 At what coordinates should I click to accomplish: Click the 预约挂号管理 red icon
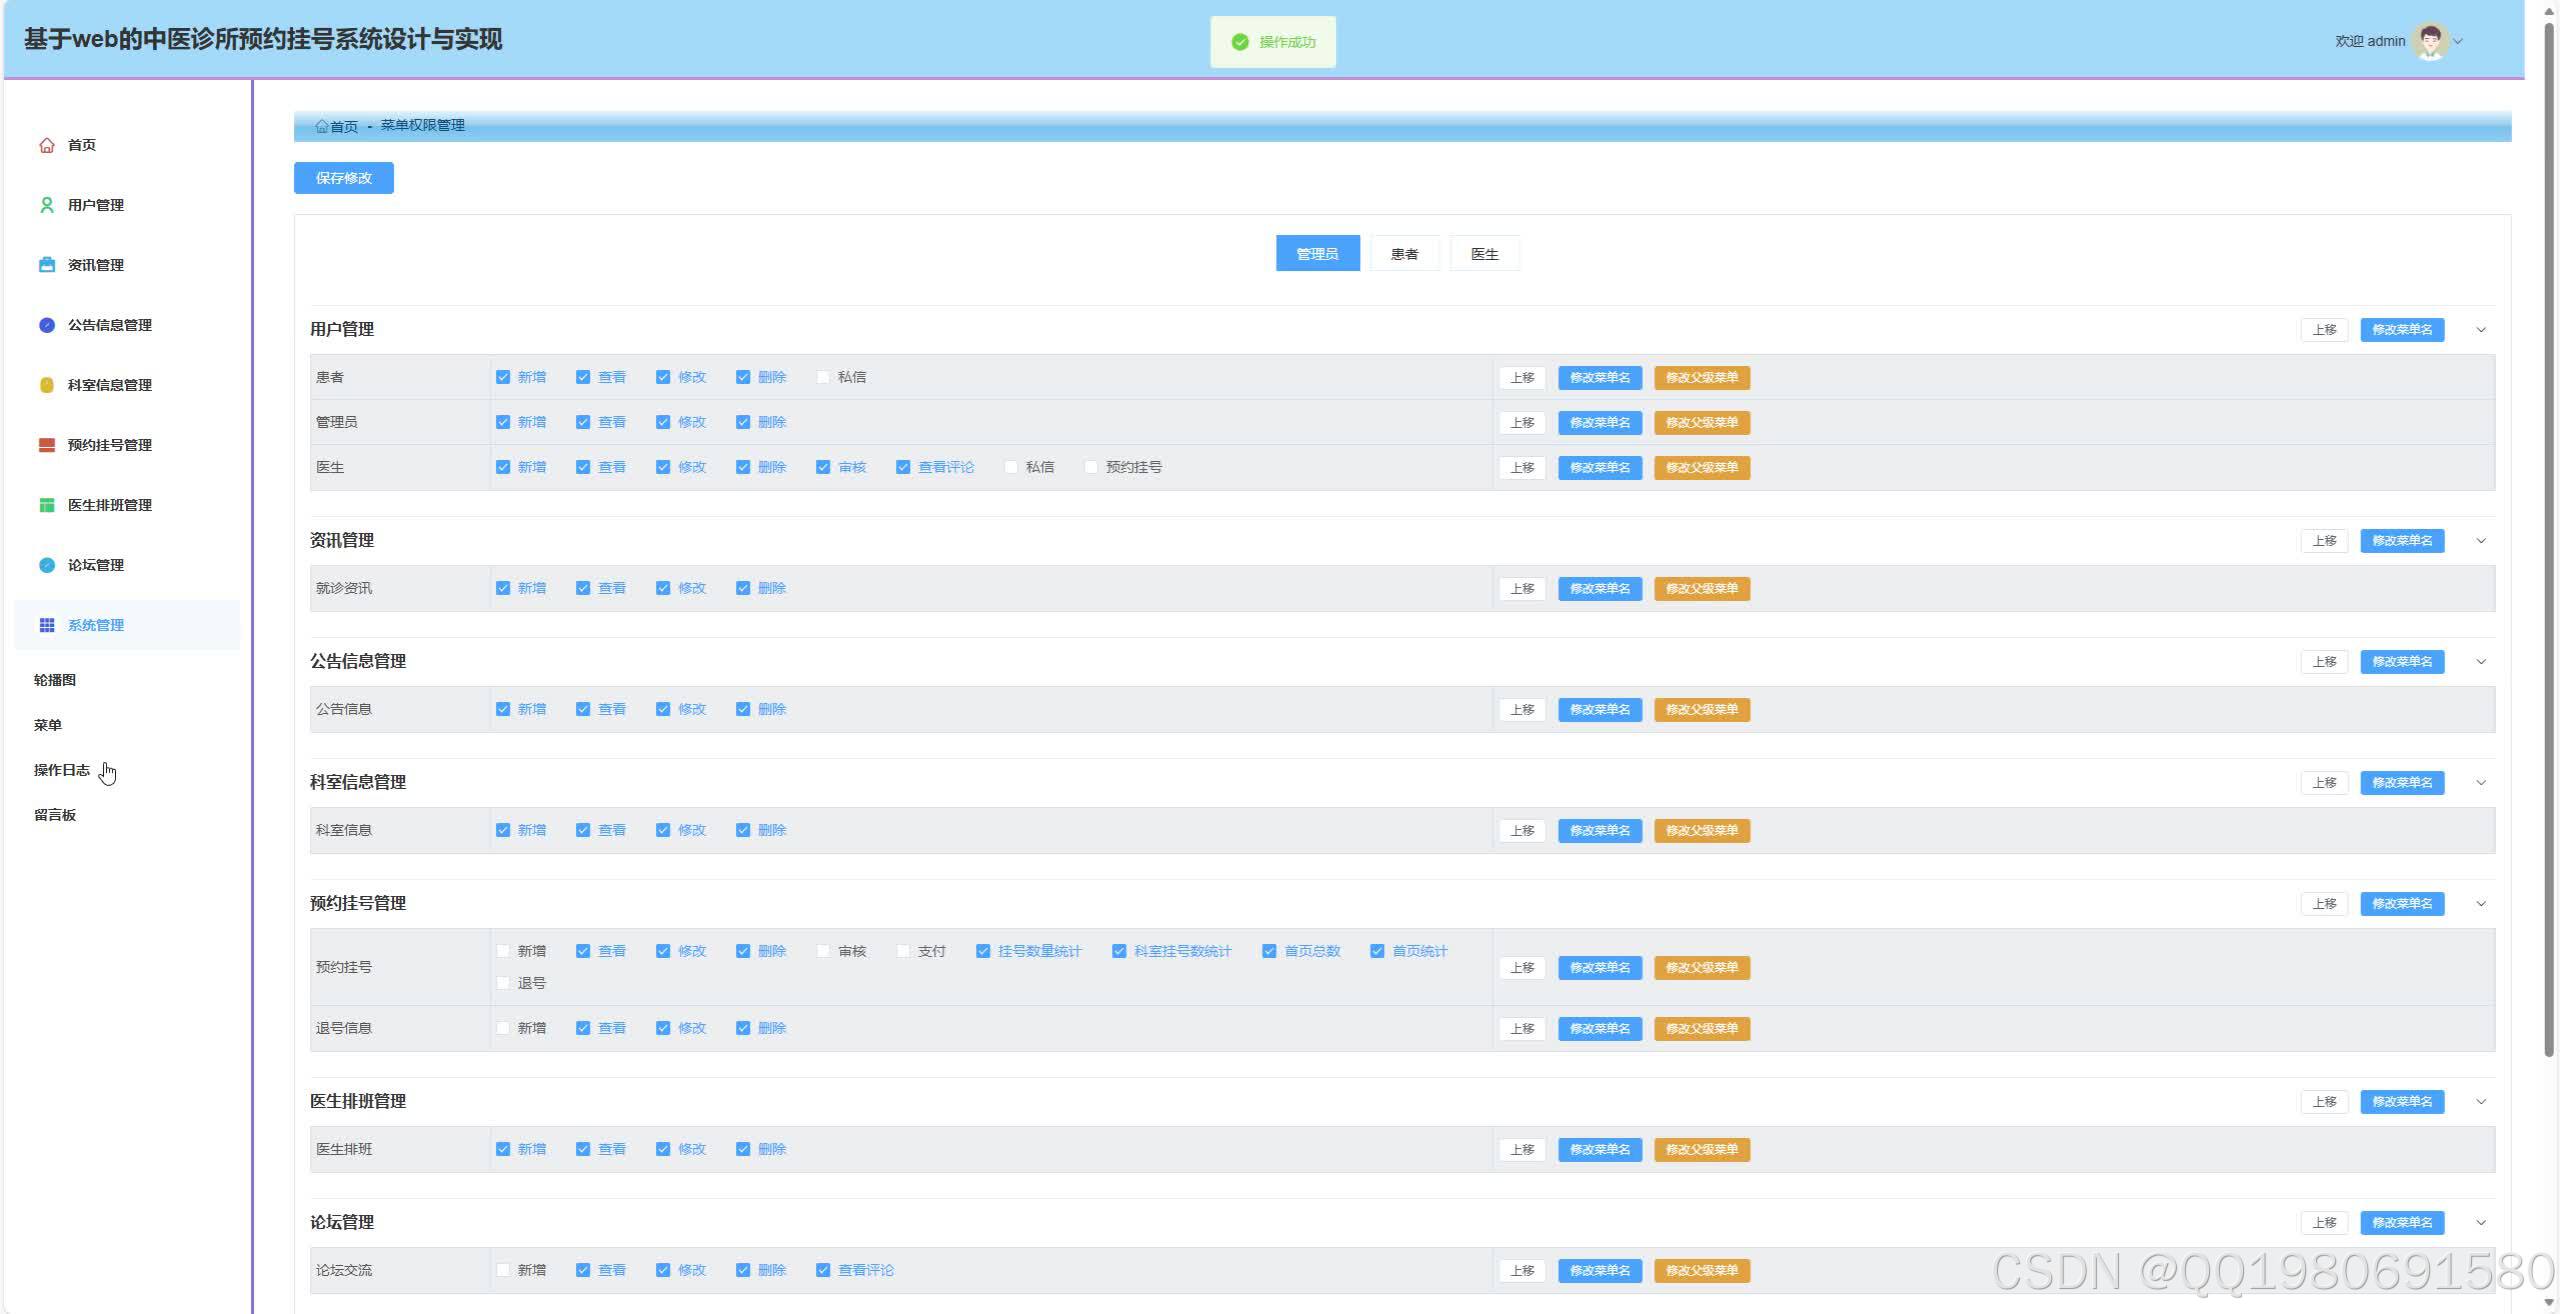tap(46, 445)
